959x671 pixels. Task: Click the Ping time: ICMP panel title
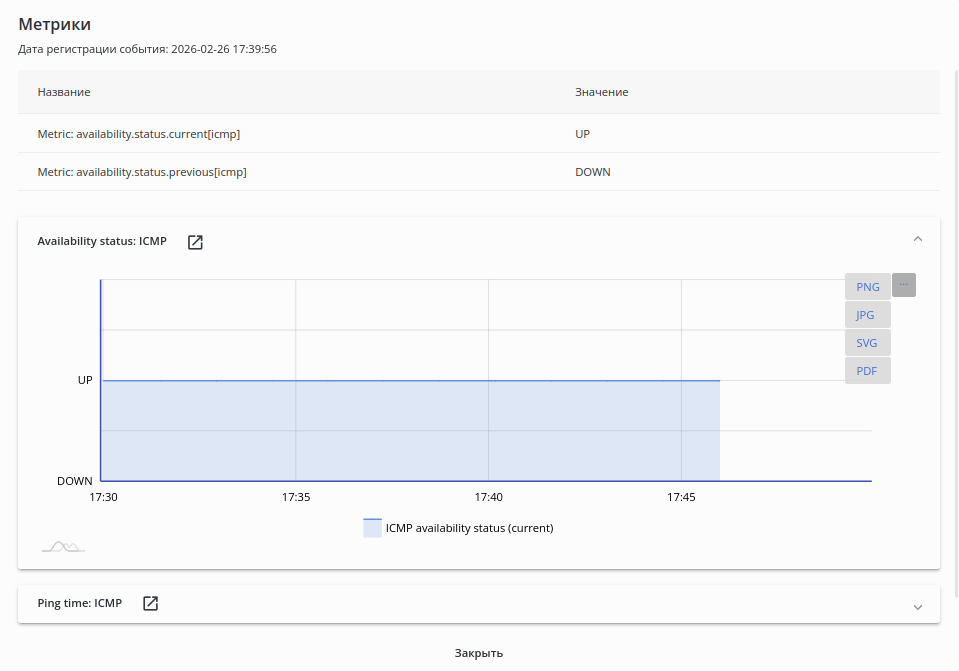coord(80,603)
